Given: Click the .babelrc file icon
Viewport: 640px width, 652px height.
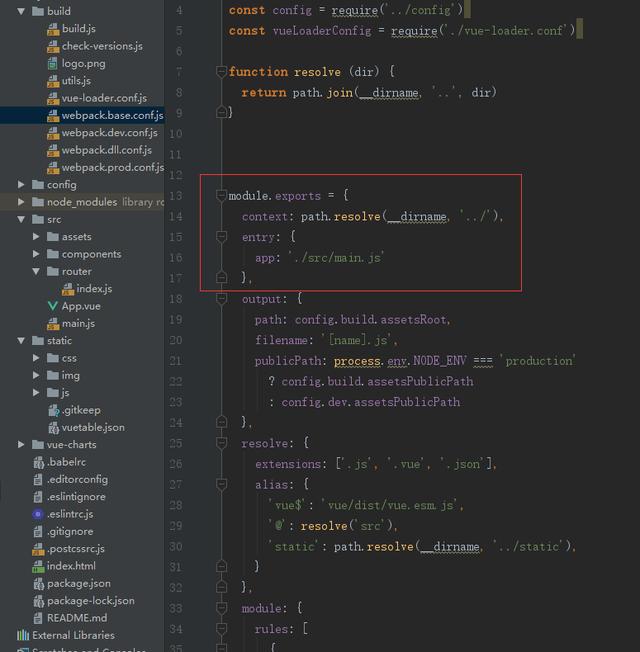Looking at the screenshot, I should [38, 462].
